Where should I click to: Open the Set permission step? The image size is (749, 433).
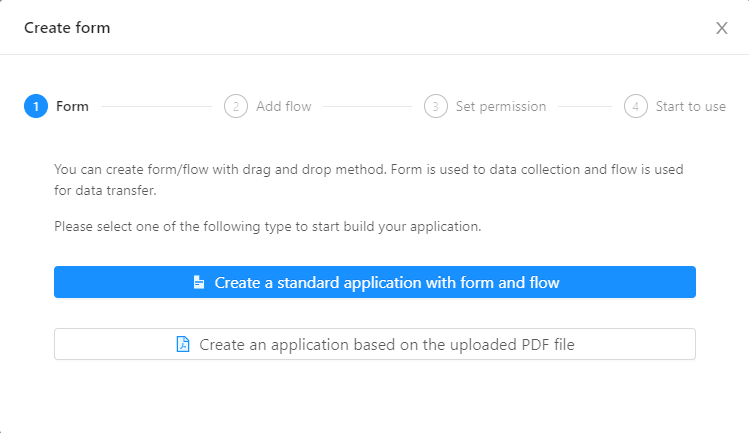[501, 106]
